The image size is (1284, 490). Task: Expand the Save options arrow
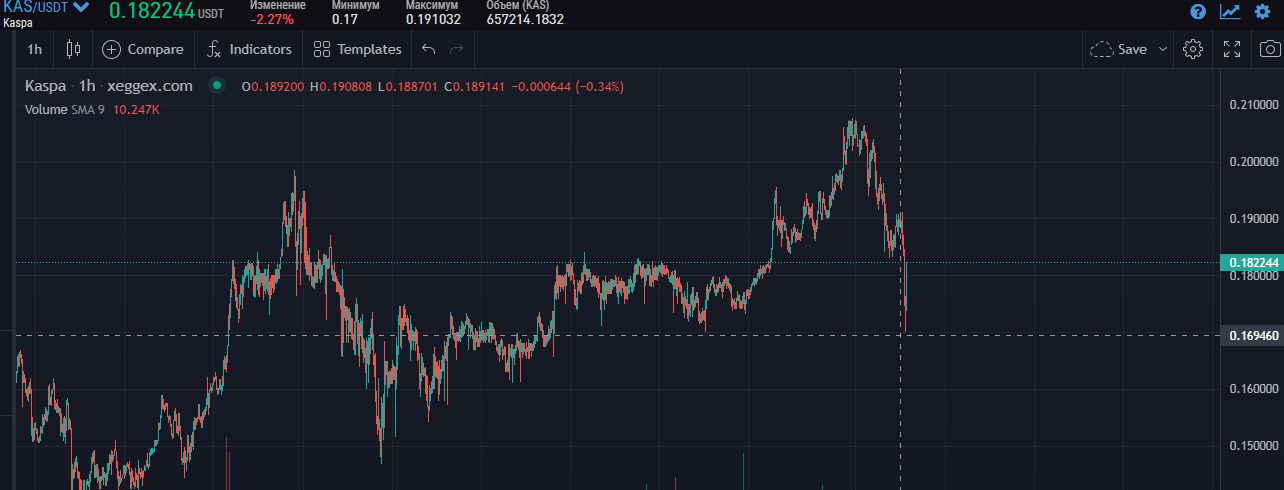coord(1163,49)
